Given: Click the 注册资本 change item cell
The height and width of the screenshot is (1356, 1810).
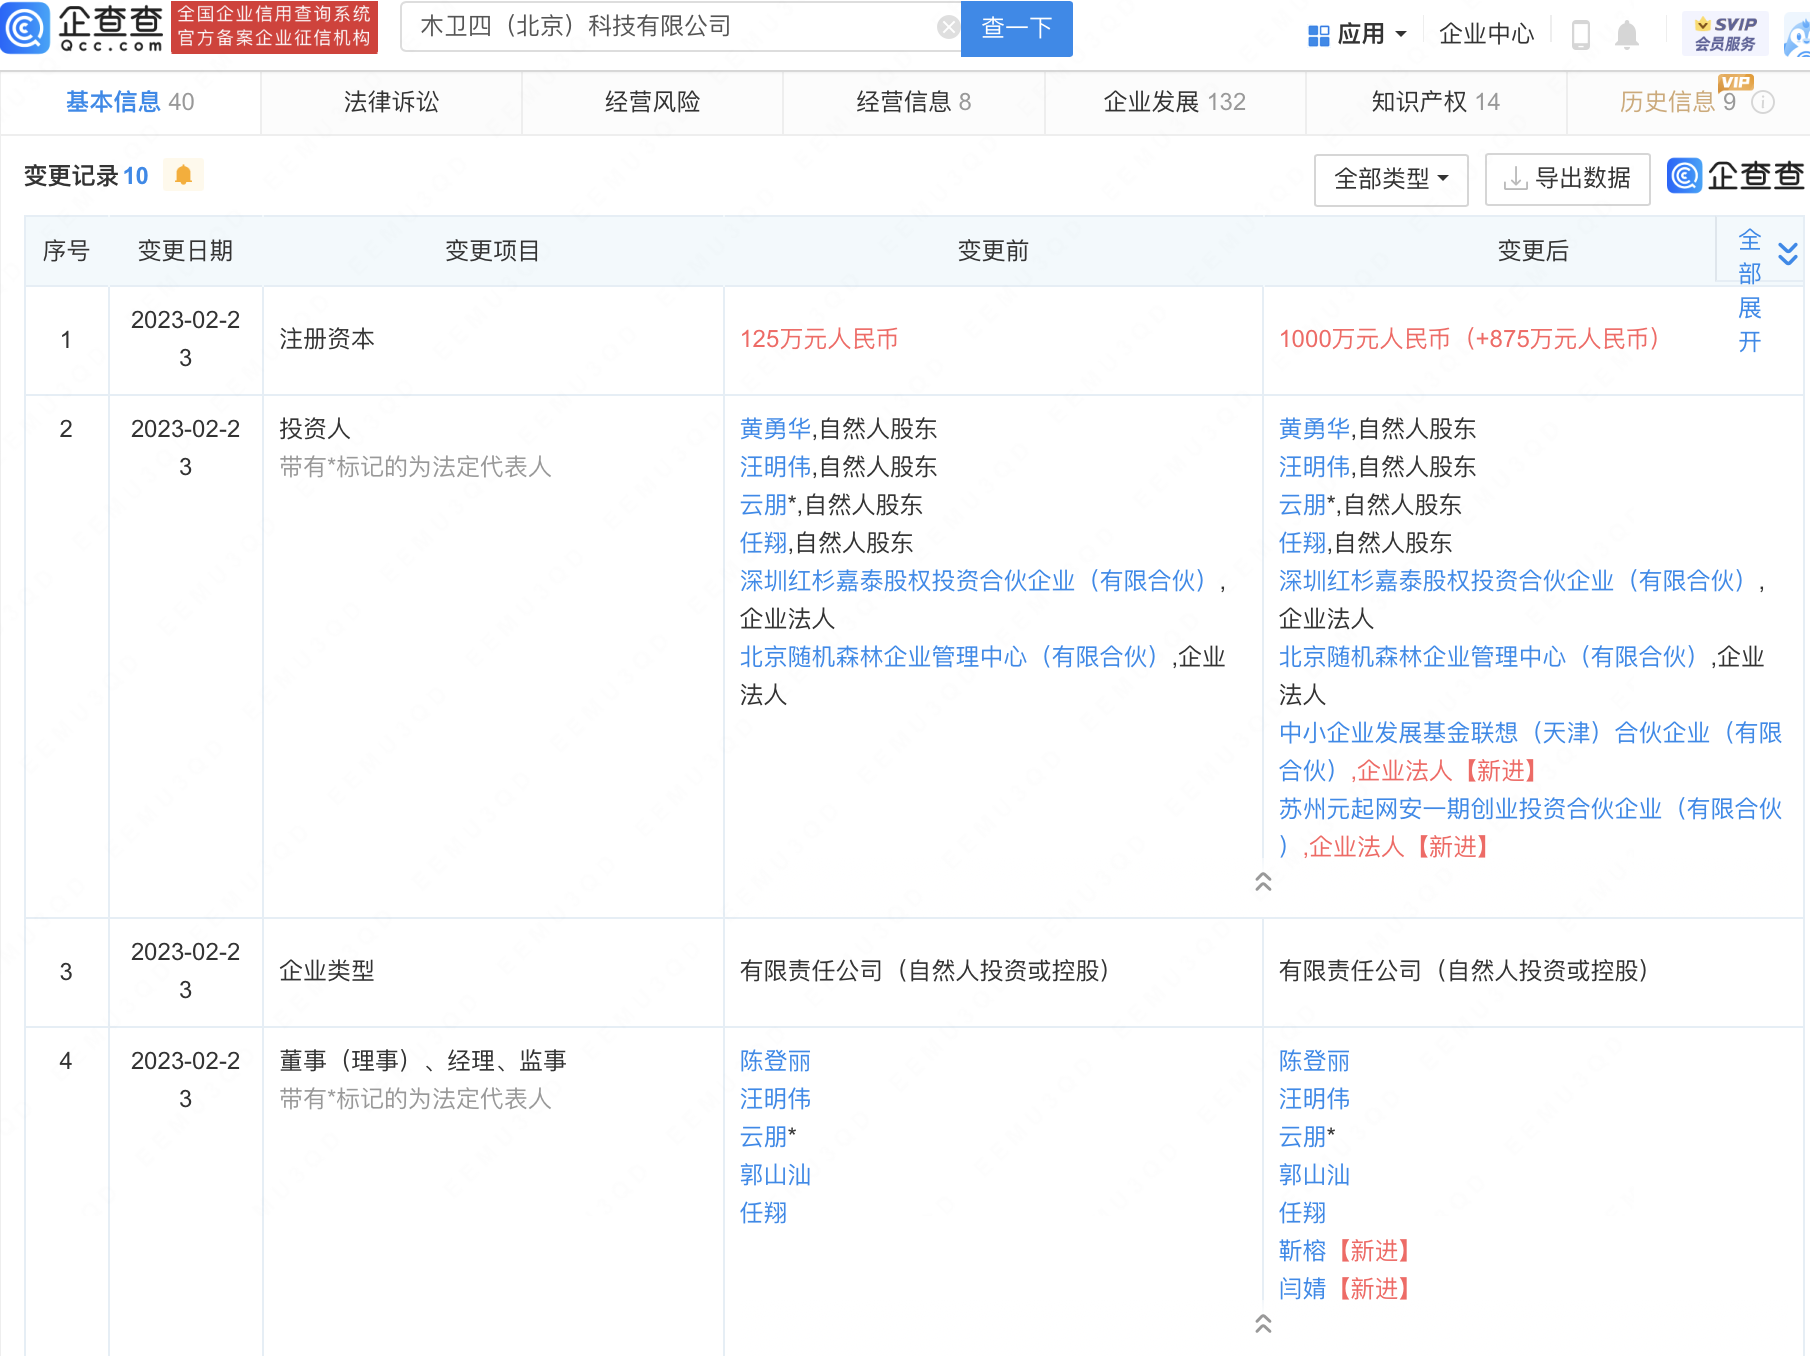Looking at the screenshot, I should [x=493, y=340].
